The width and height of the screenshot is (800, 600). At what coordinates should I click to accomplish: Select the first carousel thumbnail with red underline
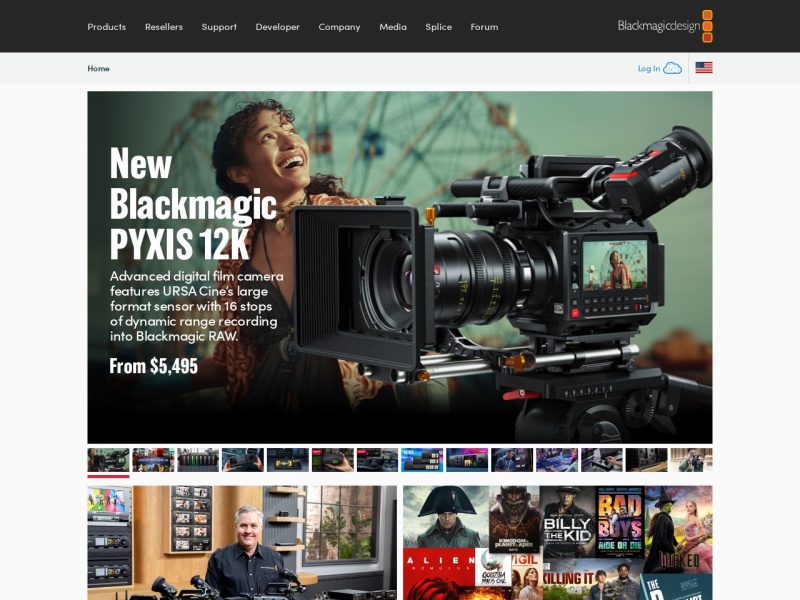pyautogui.click(x=108, y=460)
